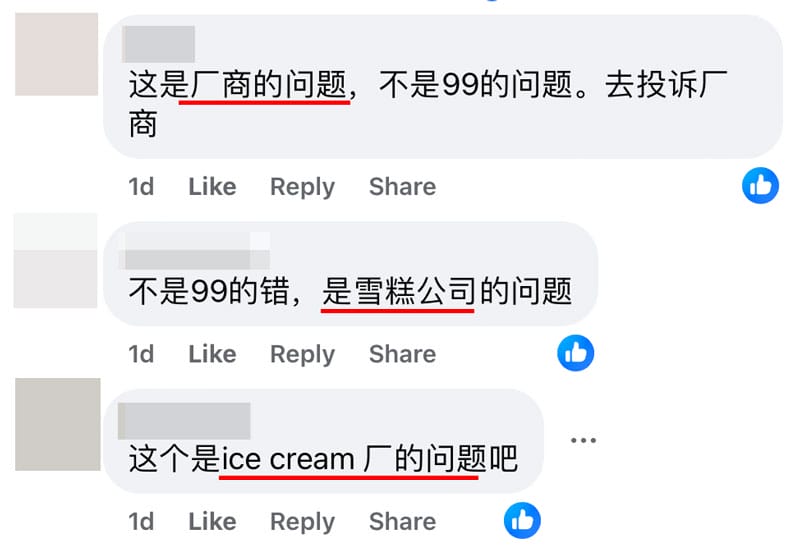This screenshot has height=550, width=800.
Task: Reply to the ice cream 厂 comment
Action: [x=302, y=522]
